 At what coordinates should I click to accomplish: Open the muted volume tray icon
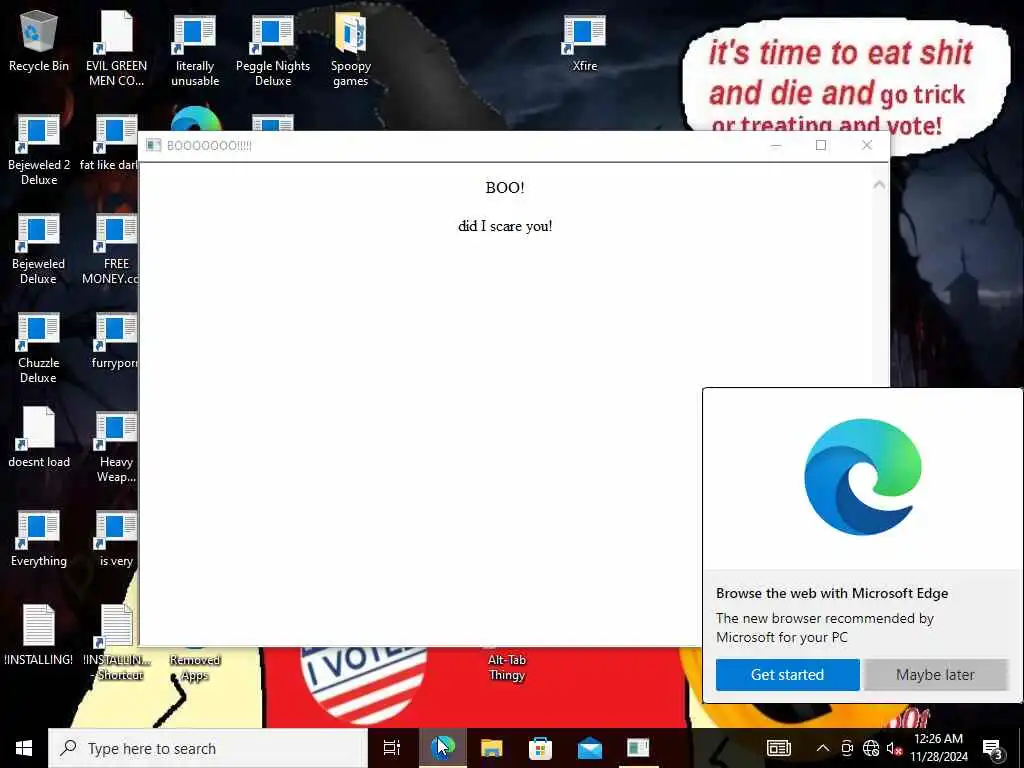tap(893, 748)
